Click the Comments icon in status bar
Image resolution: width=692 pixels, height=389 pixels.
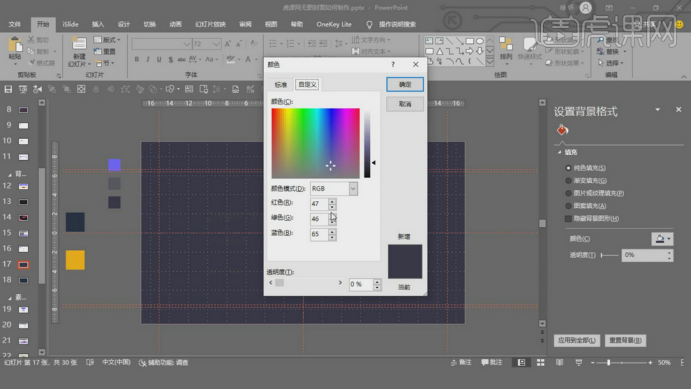[x=492, y=363]
